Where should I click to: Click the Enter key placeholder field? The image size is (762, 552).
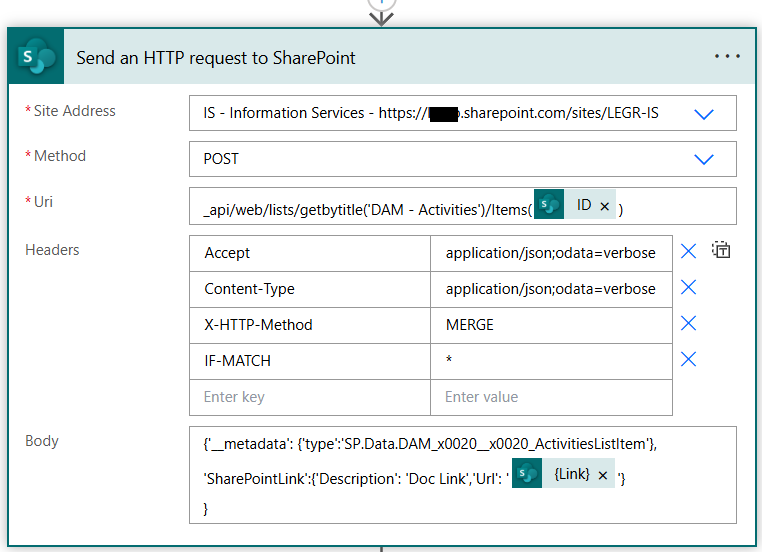[x=310, y=397]
